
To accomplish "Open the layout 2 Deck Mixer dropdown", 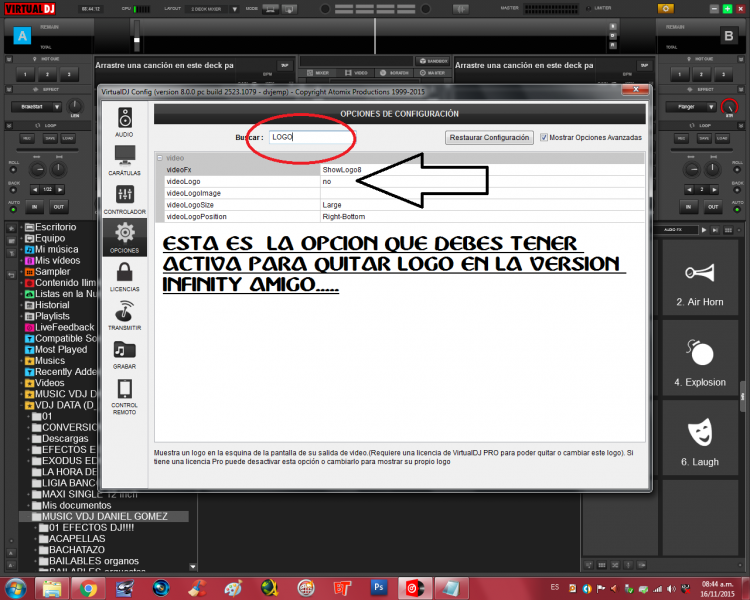I will pos(234,9).
